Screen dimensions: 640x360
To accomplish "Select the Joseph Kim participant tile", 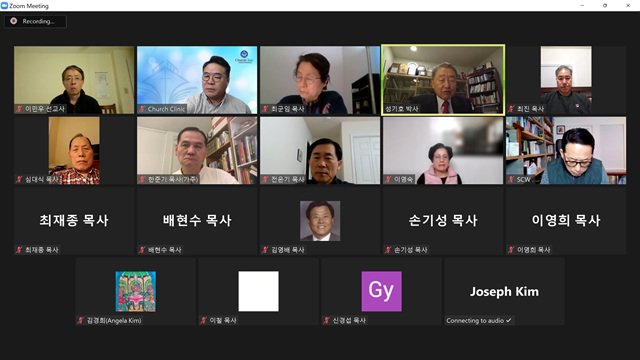I will coord(504,291).
